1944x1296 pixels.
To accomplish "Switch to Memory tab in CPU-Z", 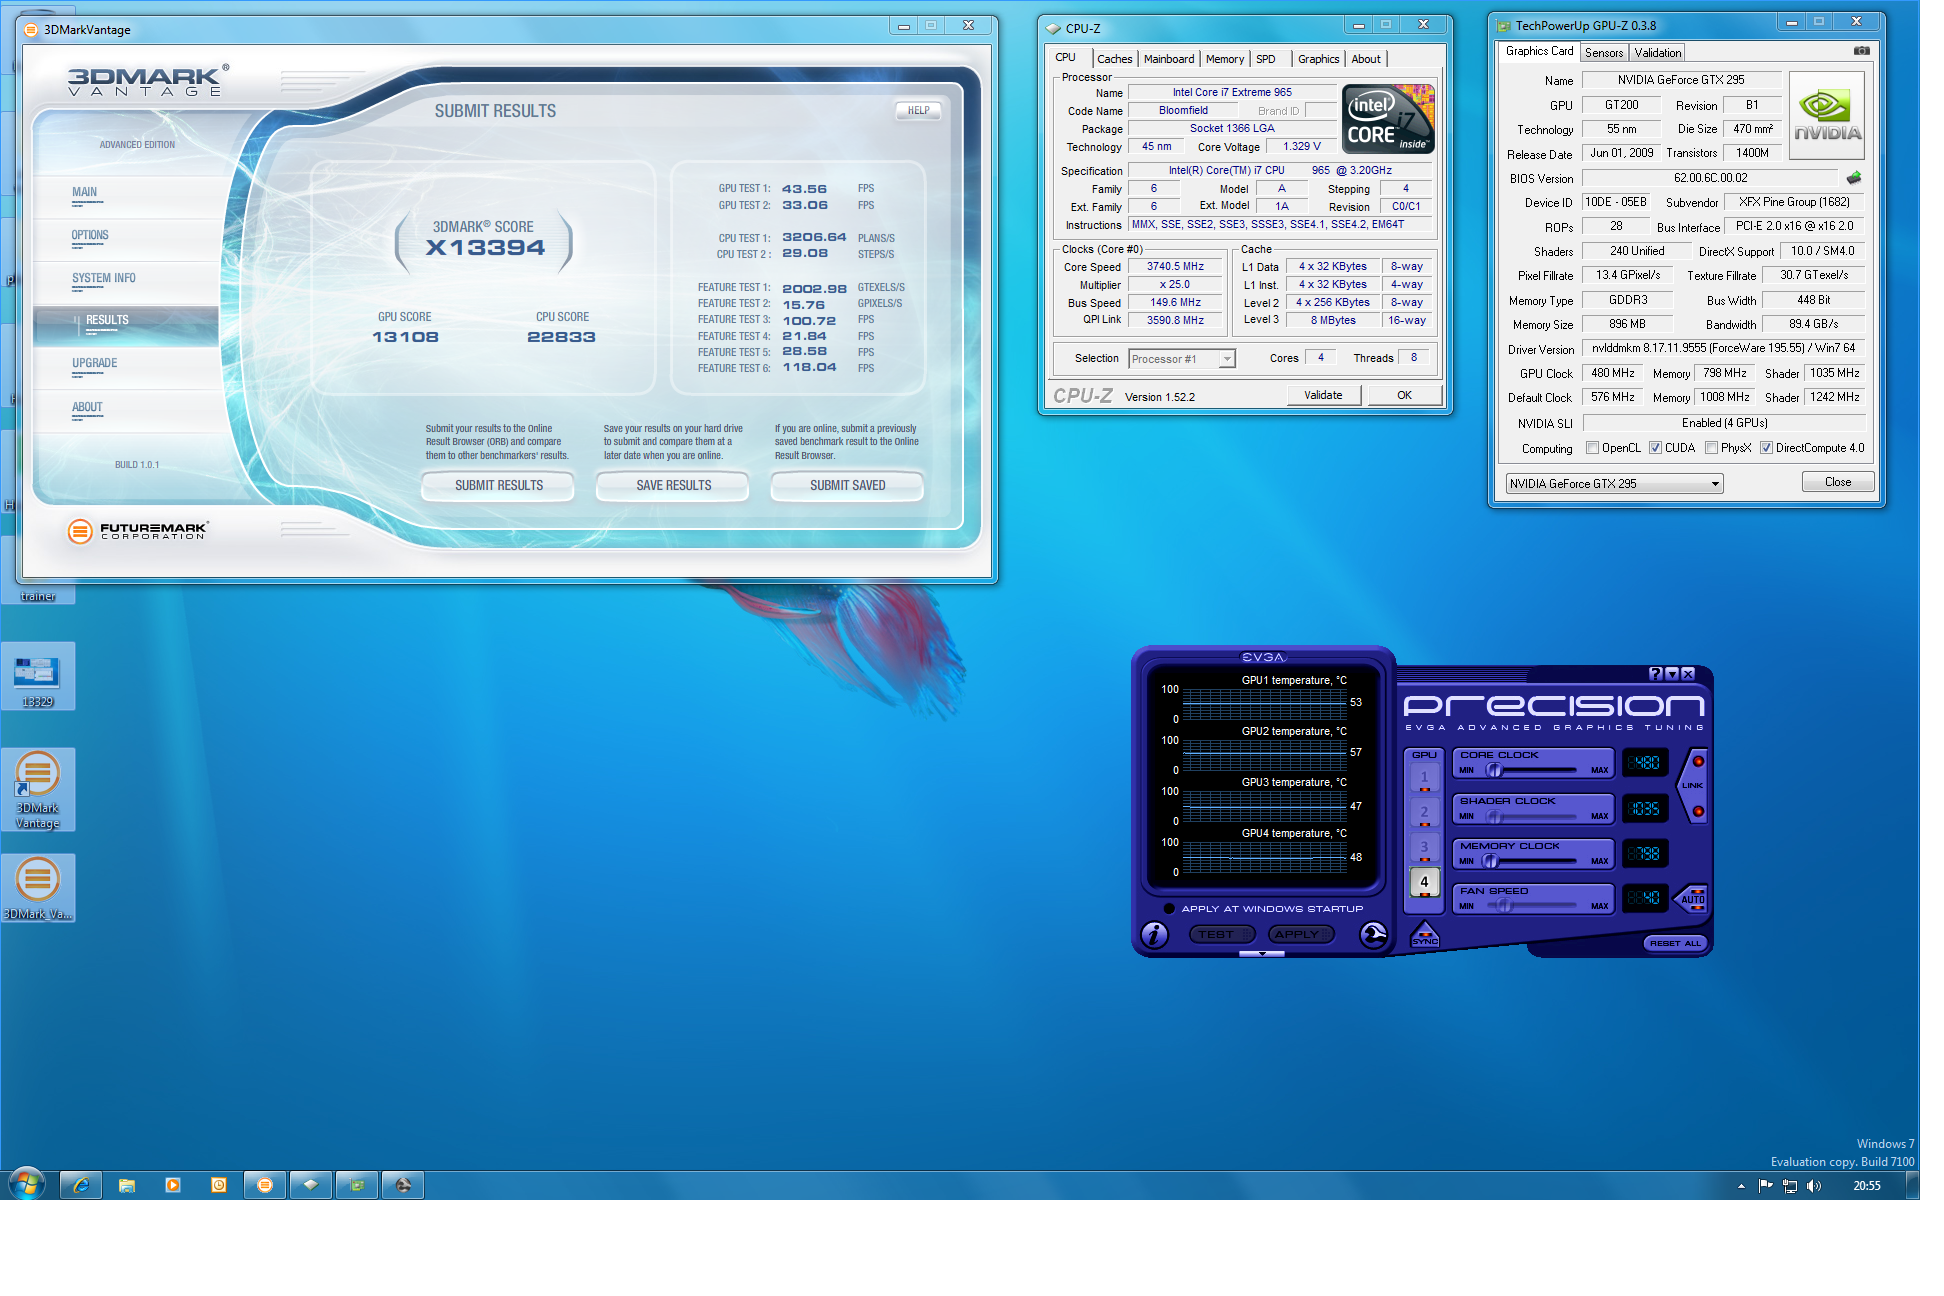I will tap(1224, 59).
